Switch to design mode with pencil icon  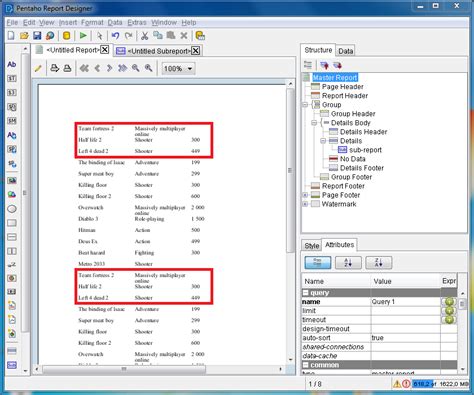click(x=38, y=68)
